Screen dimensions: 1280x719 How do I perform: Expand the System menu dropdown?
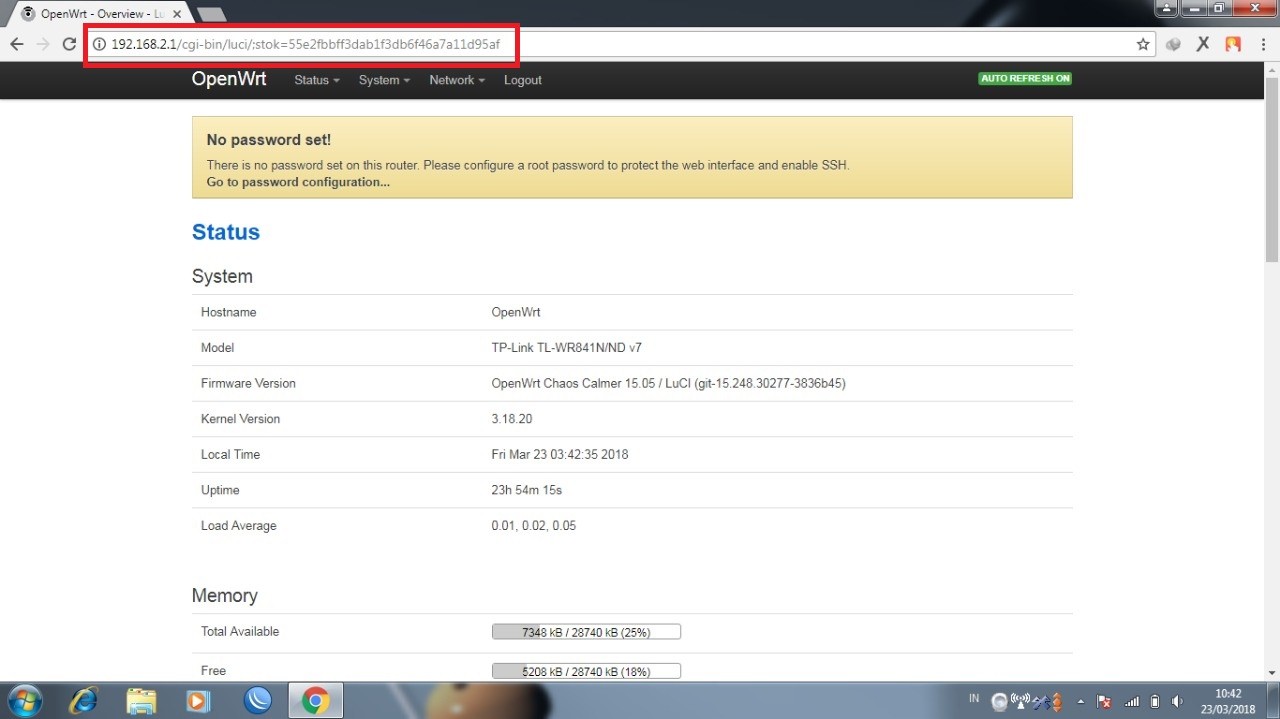click(384, 80)
